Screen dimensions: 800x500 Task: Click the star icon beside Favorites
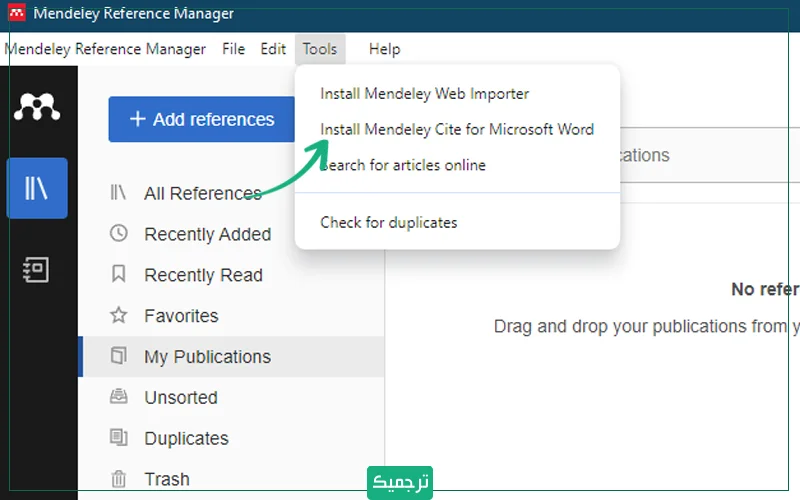coord(118,315)
